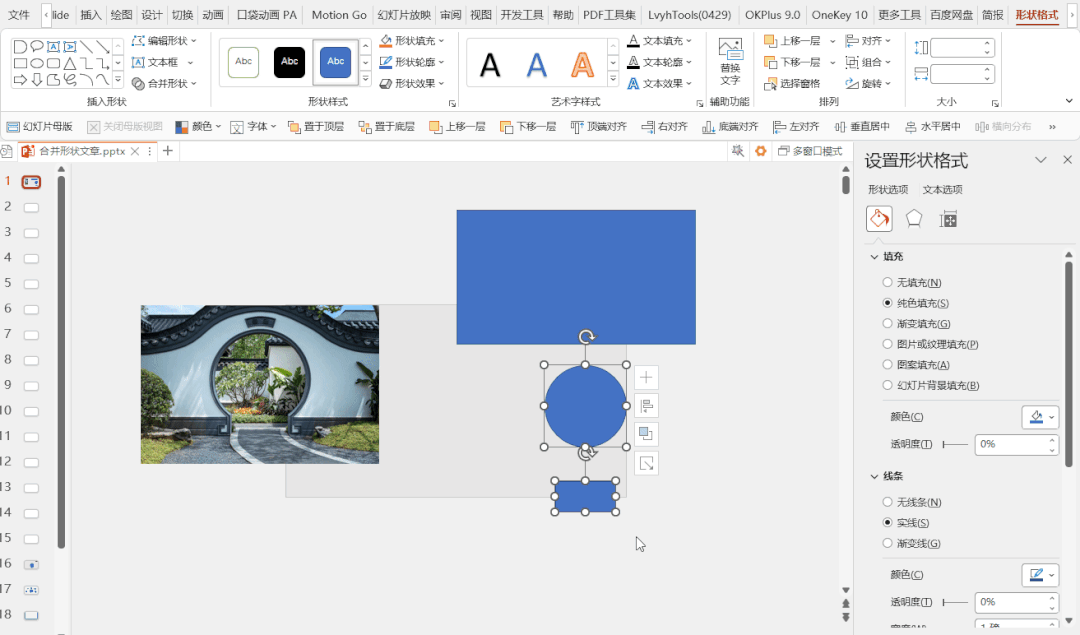Open the File (文件) menu
1080x635 pixels.
point(19,15)
